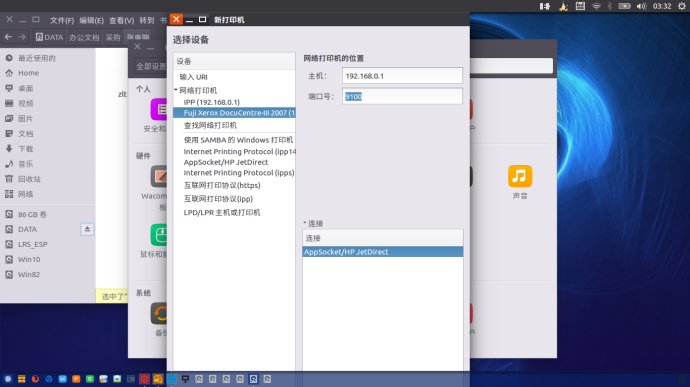Viewport: 690px width, 387px height.
Task: Collapse the 连接 section expander
Action: (305, 223)
